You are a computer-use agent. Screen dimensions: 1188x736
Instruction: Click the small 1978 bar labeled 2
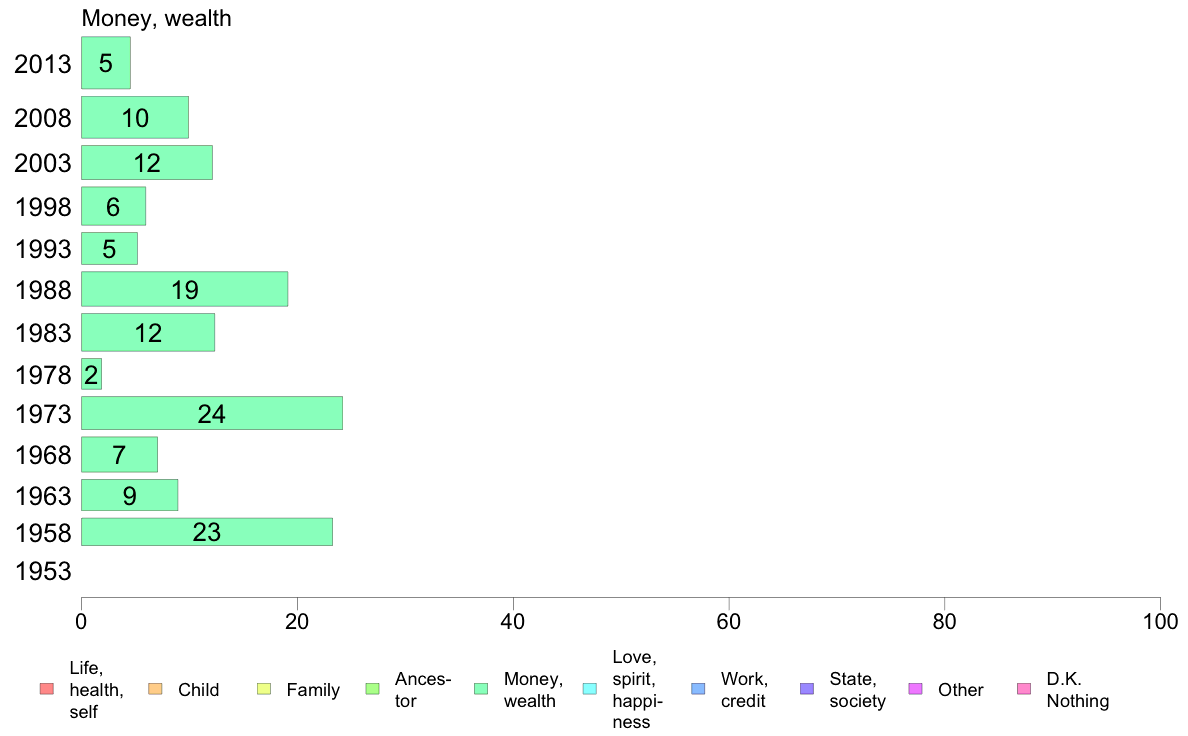coord(91,374)
